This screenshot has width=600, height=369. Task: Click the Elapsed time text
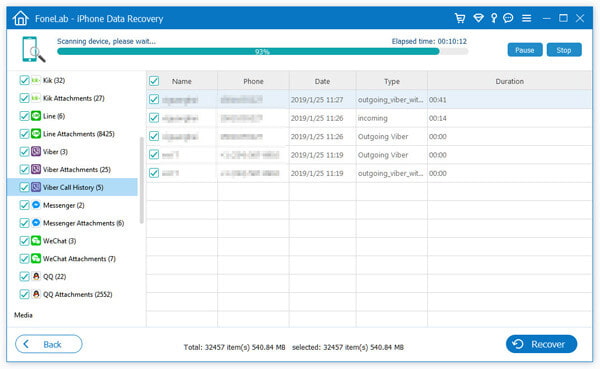click(x=429, y=41)
